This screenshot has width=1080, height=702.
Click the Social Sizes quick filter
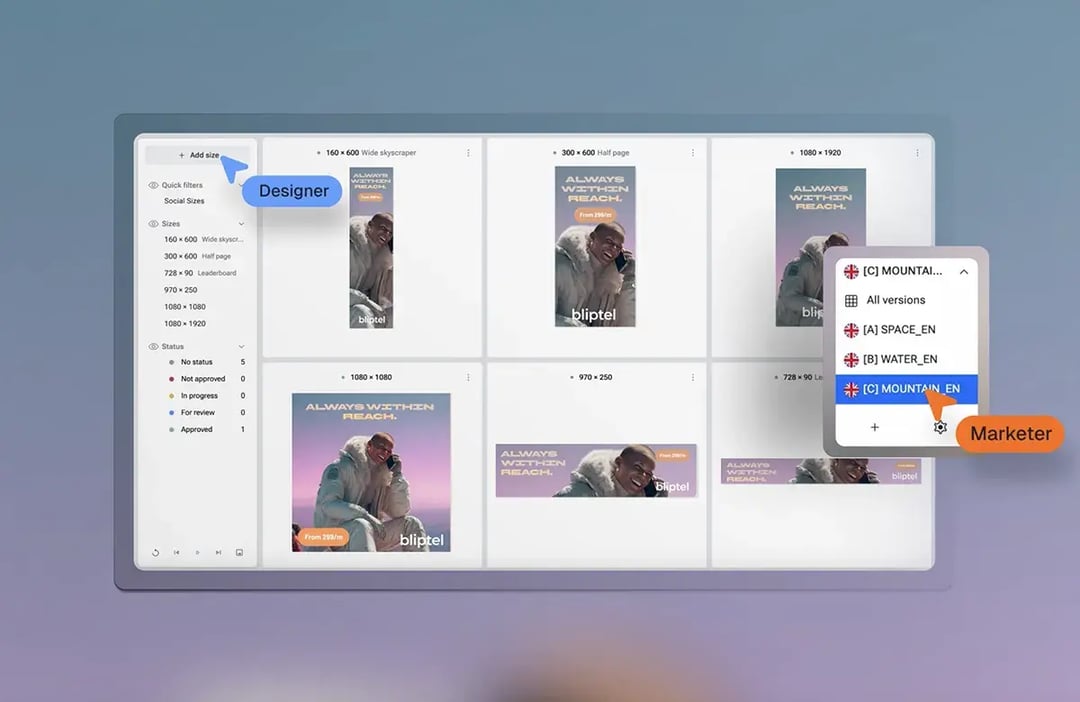pos(186,201)
